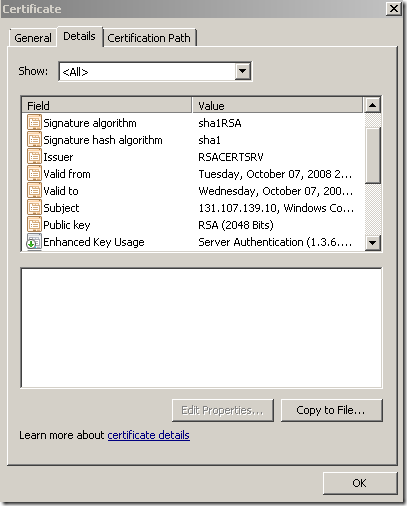Click the Valid to field icon
This screenshot has width=407, height=506.
coord(34,191)
